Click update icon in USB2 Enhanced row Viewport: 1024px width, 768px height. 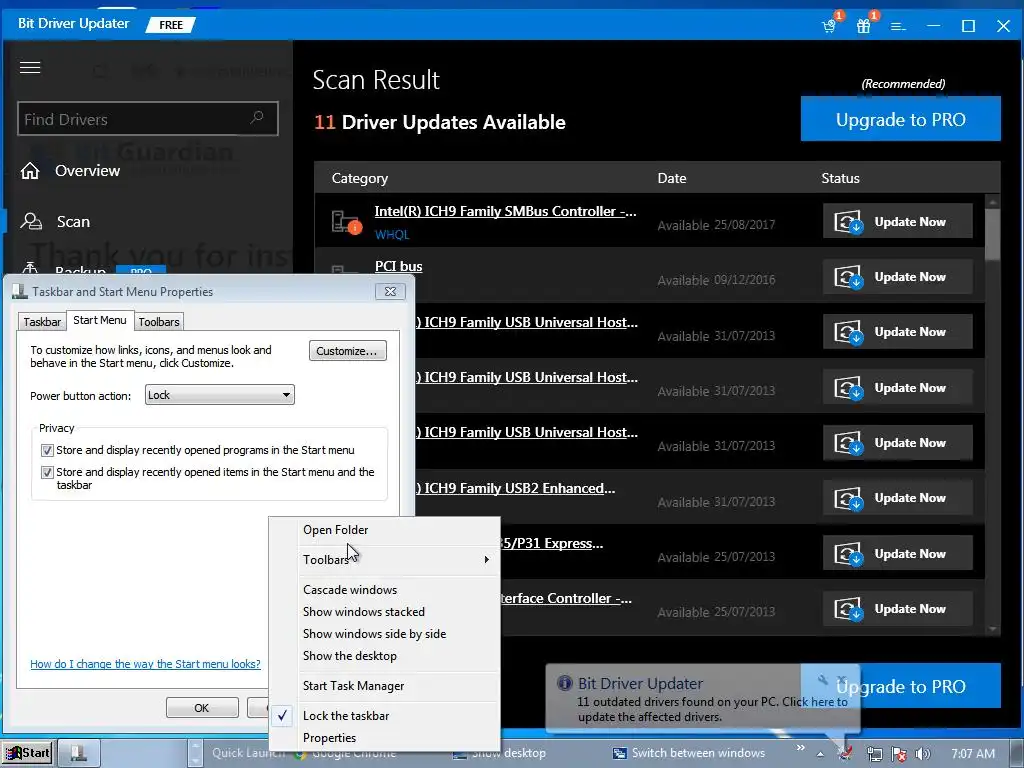(x=848, y=498)
